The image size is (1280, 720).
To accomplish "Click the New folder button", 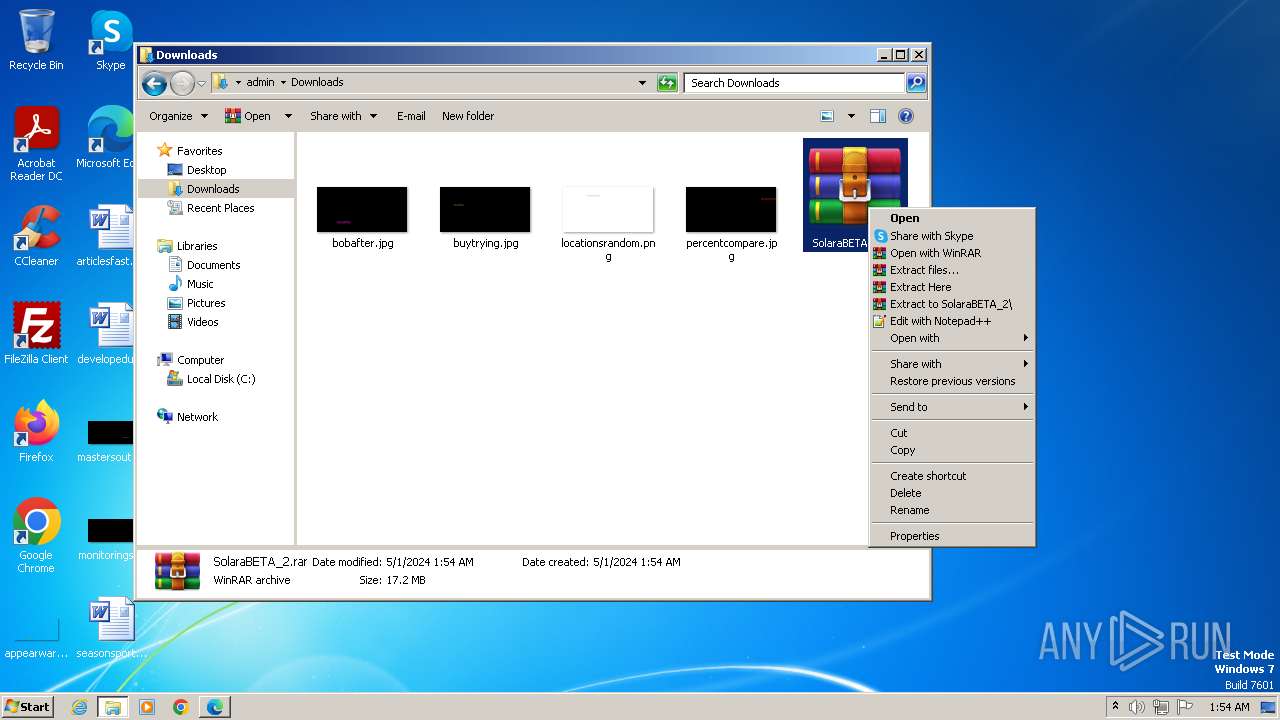I will tap(468, 116).
